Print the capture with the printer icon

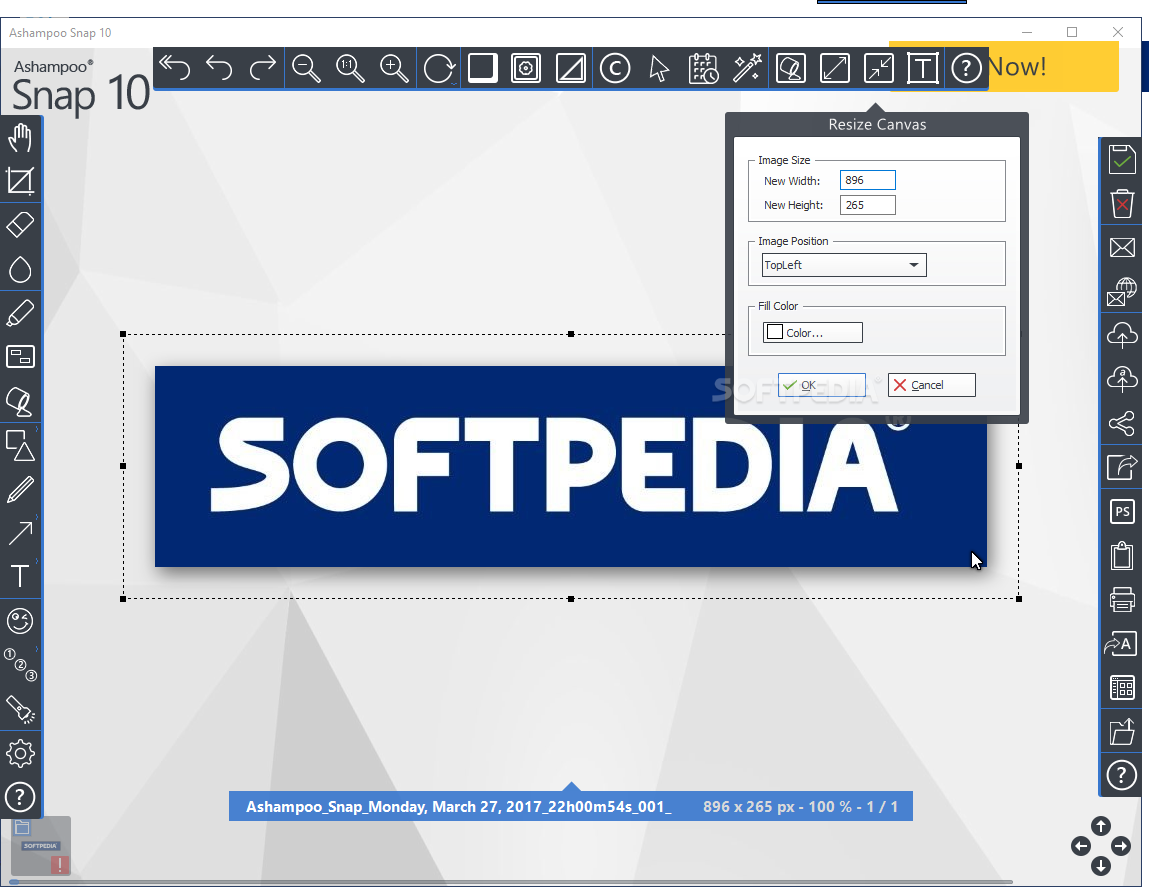pos(1122,599)
